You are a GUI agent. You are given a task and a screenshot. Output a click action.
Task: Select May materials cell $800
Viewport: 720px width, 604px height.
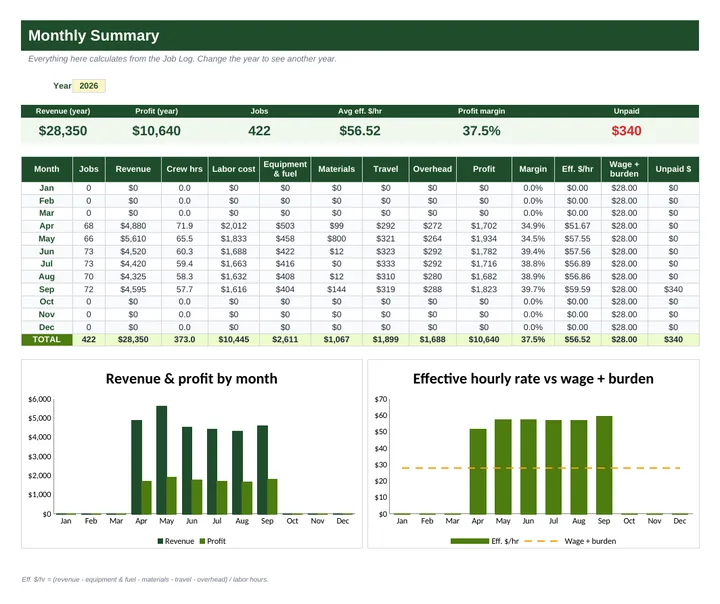[337, 239]
